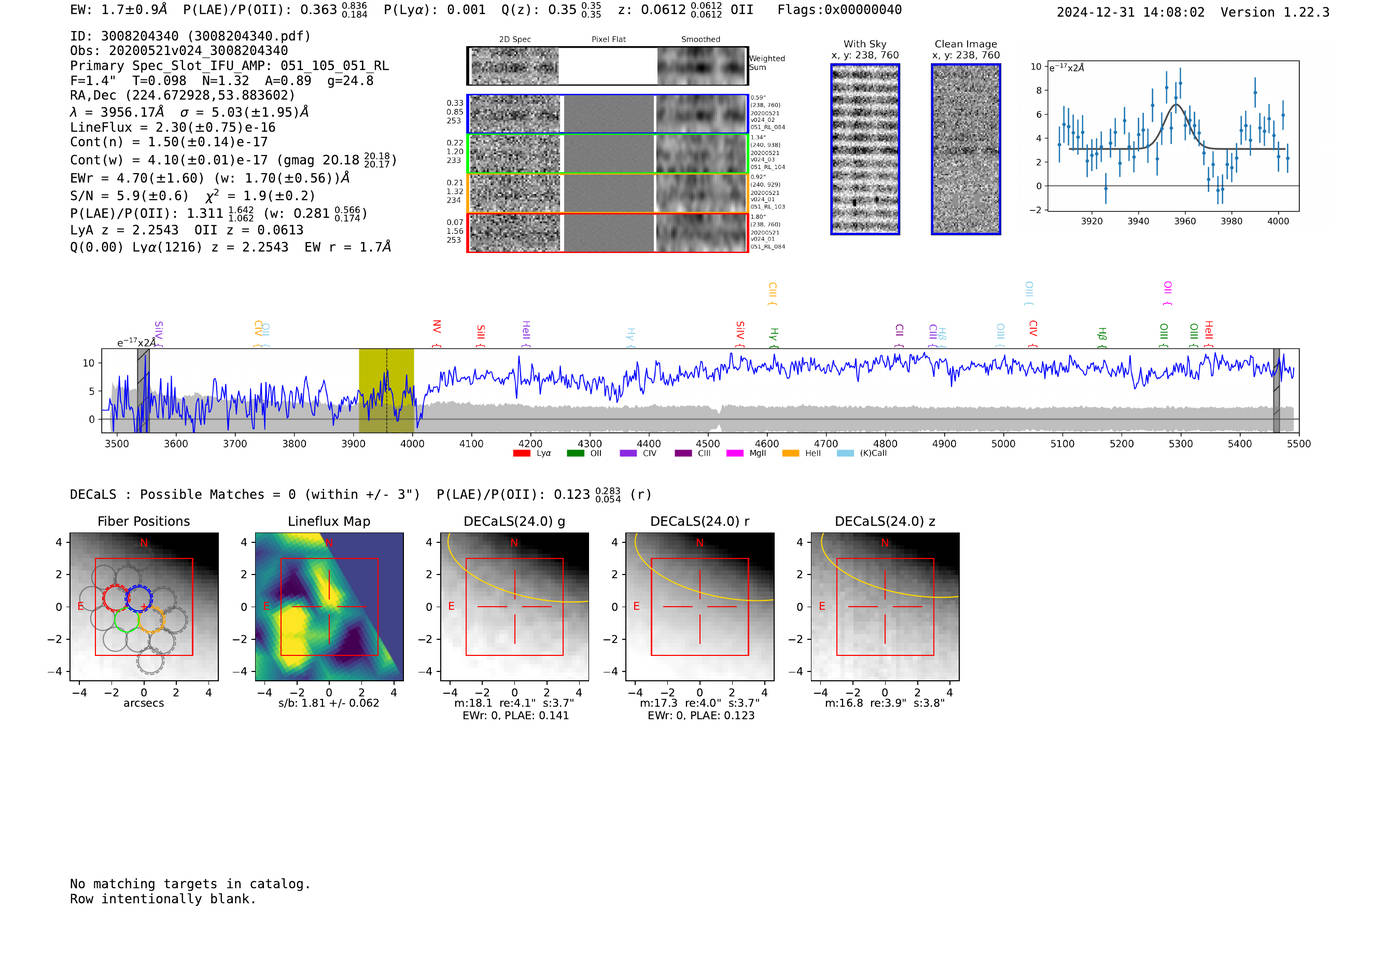Viewport: 1400px width, 953px height.
Task: Click the Clean Image cutout
Action: (x=966, y=149)
